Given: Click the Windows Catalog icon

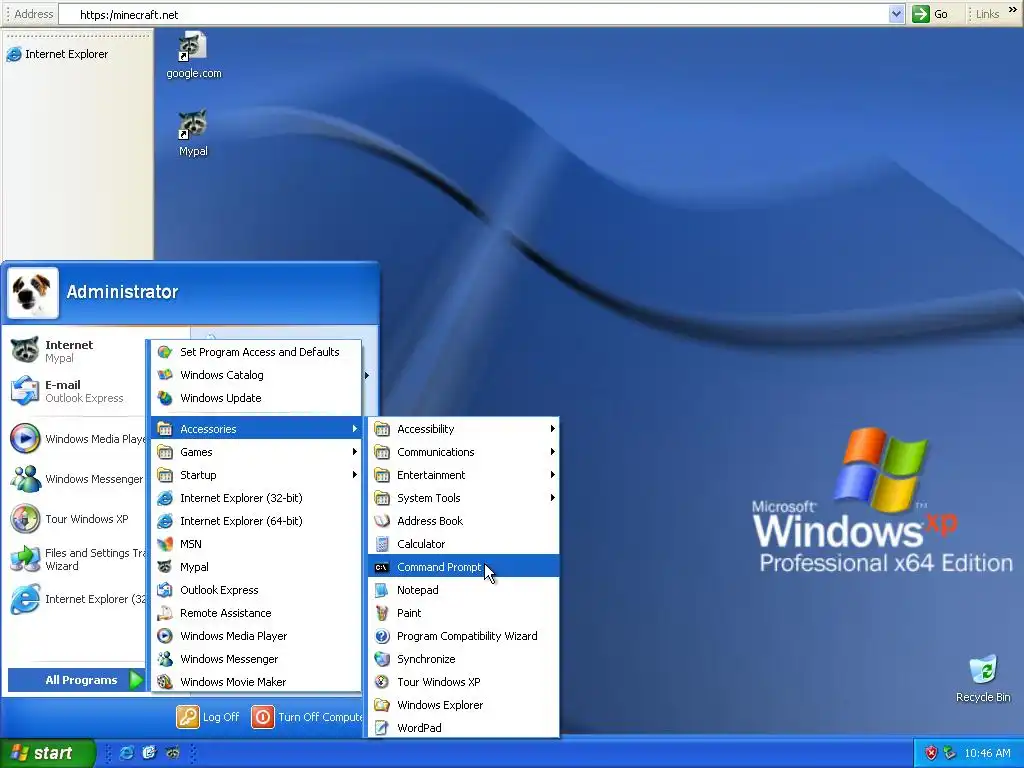Looking at the screenshot, I should coord(165,375).
